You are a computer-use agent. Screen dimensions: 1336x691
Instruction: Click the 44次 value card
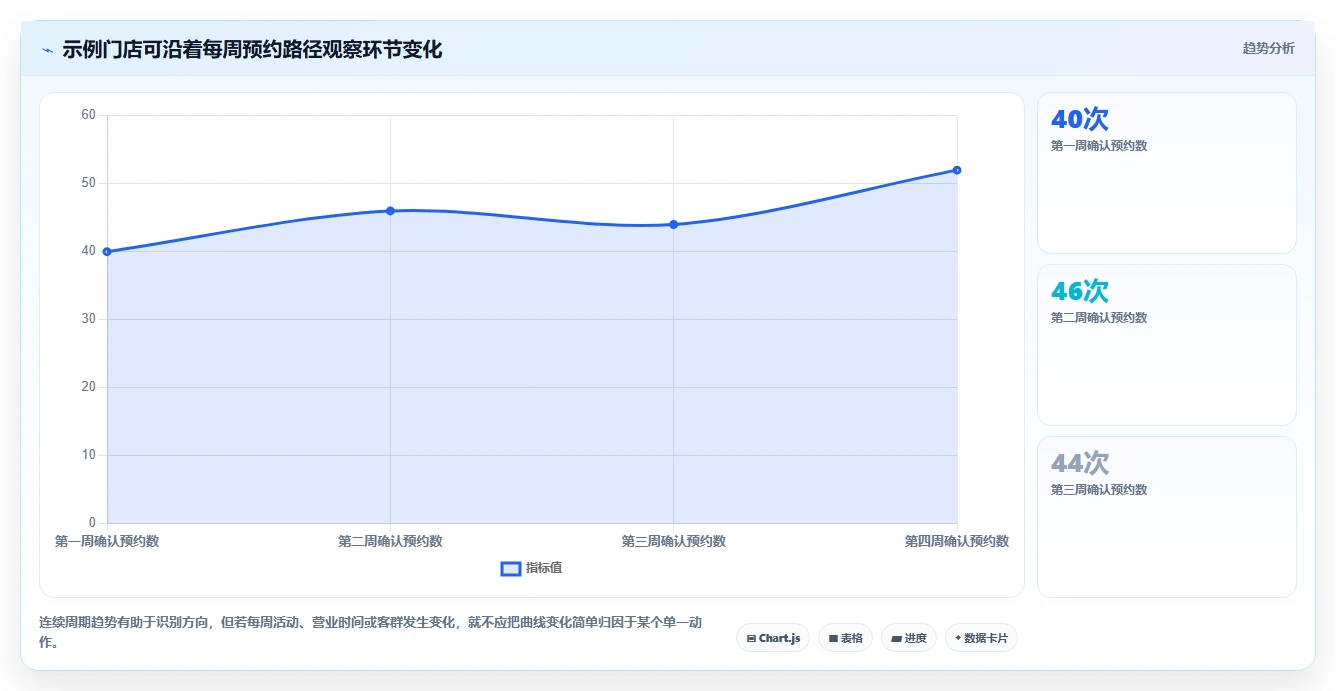tap(1167, 517)
